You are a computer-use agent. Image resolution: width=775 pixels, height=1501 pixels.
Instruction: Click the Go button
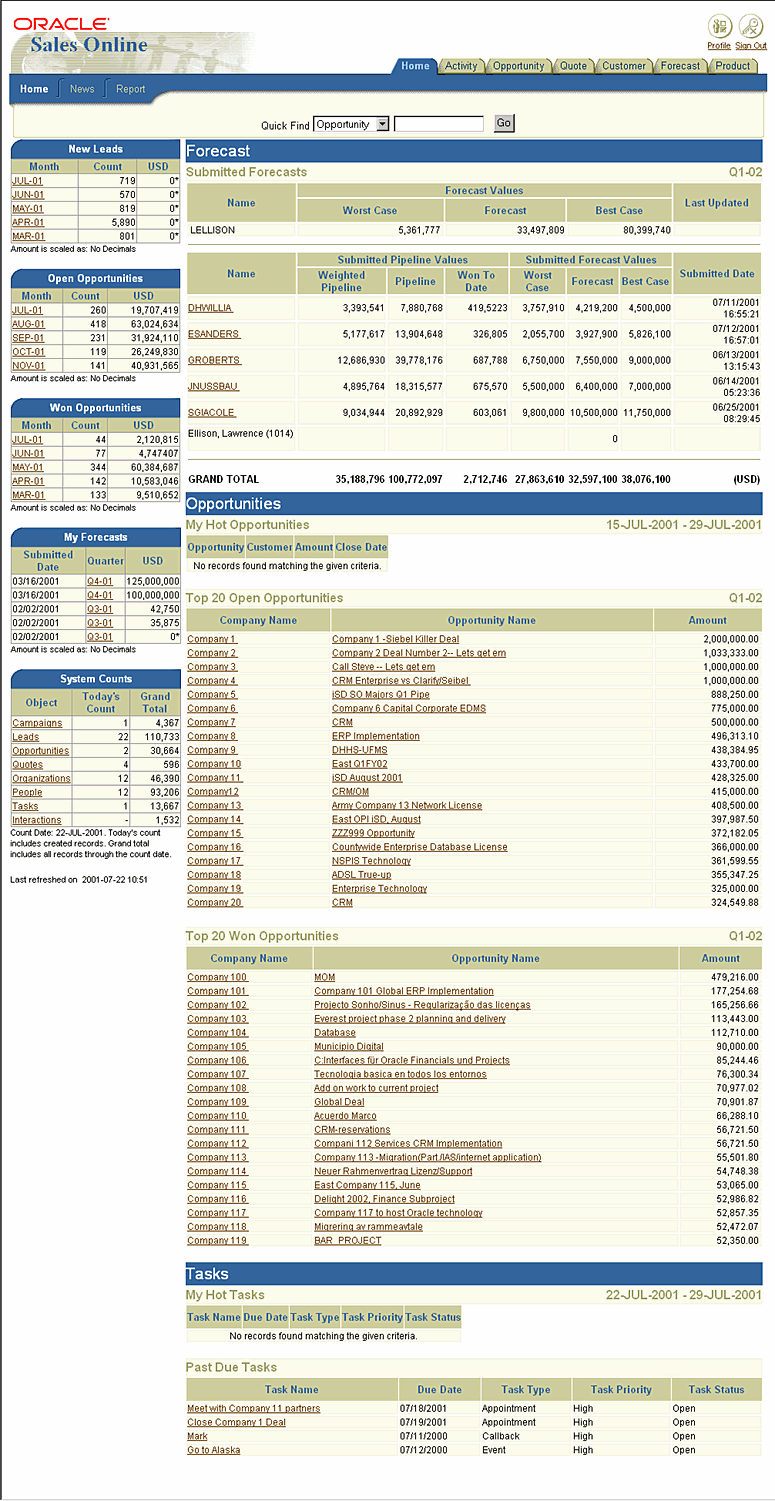click(x=504, y=123)
